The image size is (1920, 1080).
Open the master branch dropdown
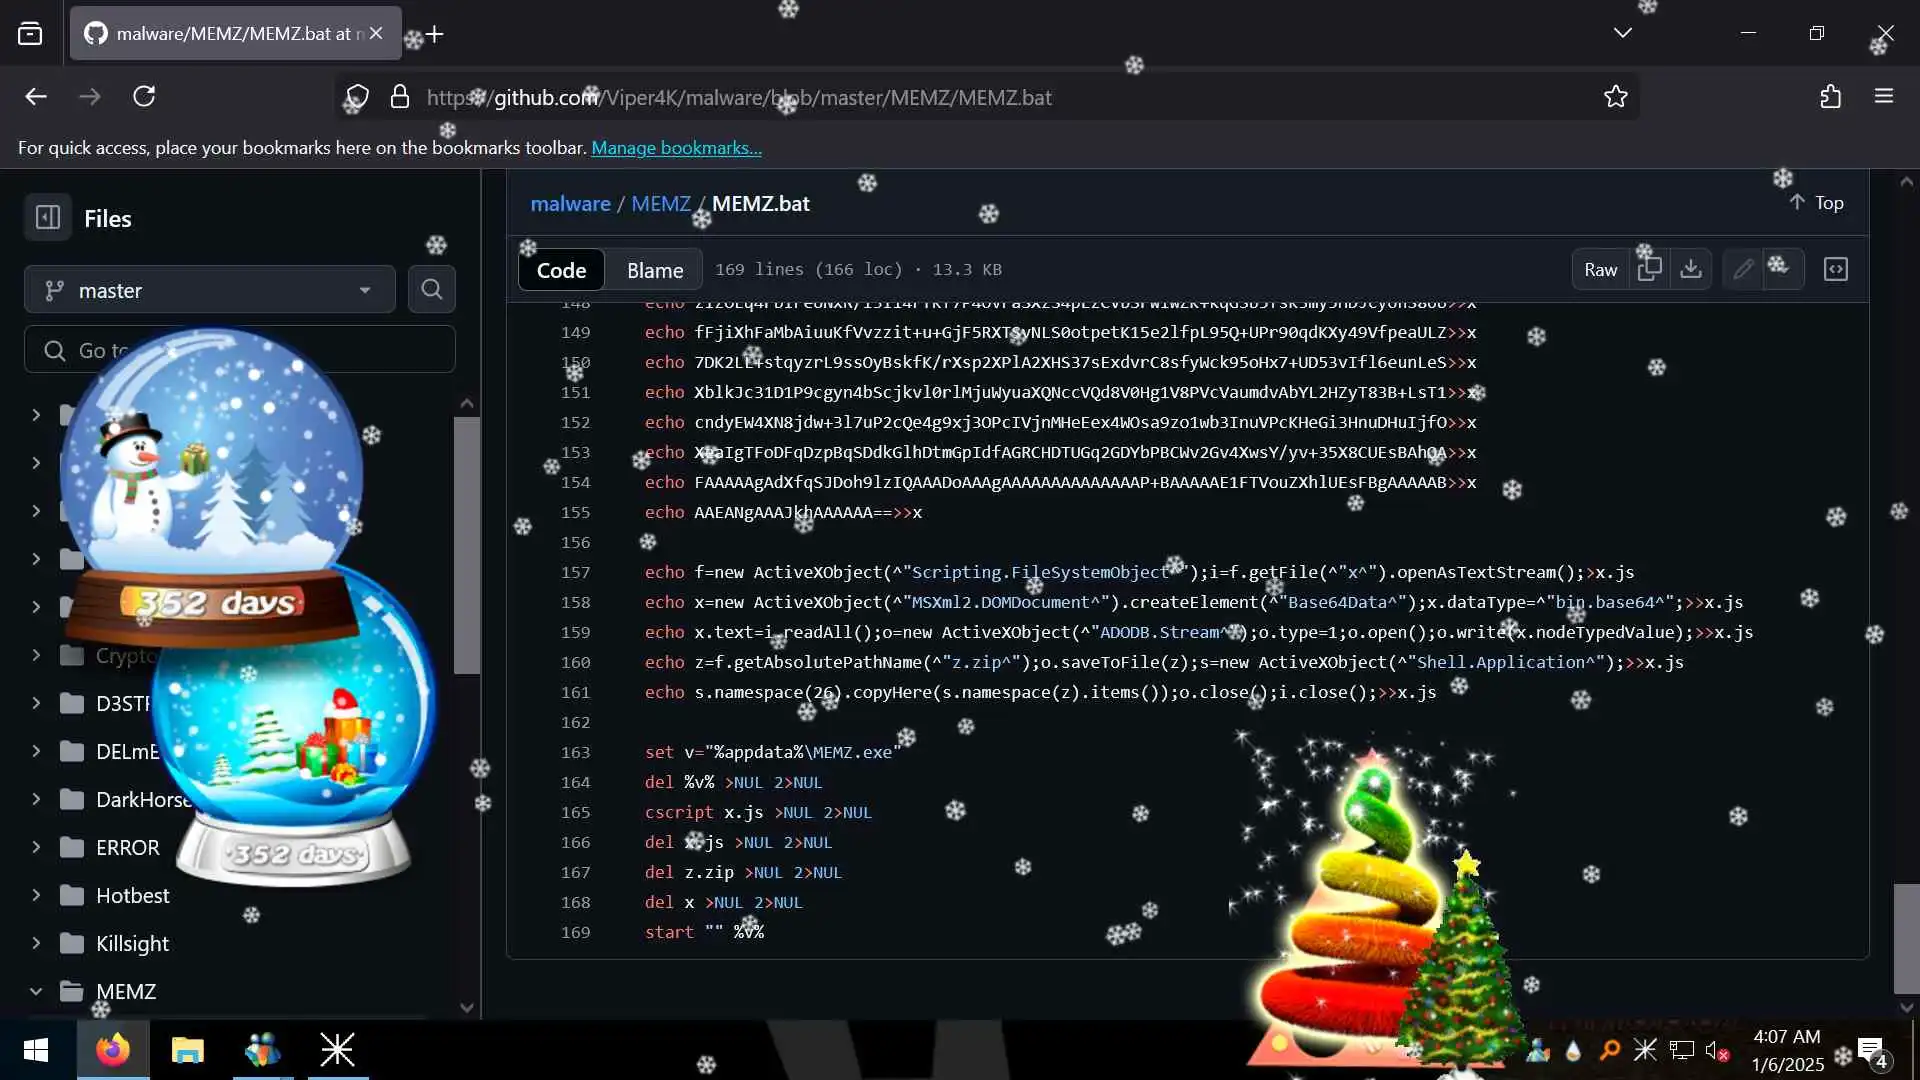210,290
